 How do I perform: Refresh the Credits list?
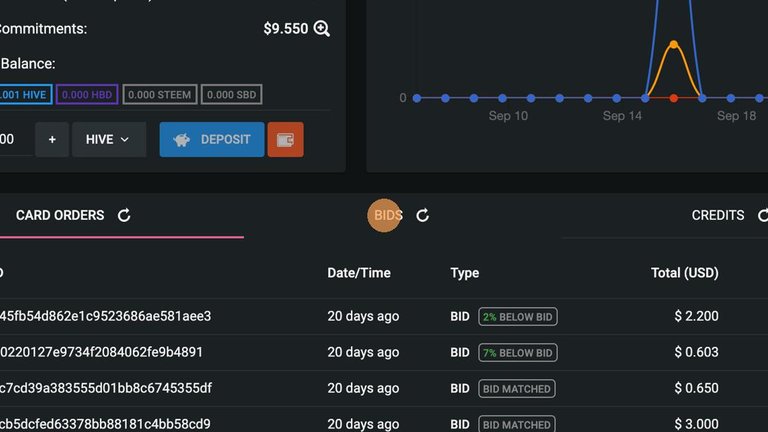coord(763,215)
